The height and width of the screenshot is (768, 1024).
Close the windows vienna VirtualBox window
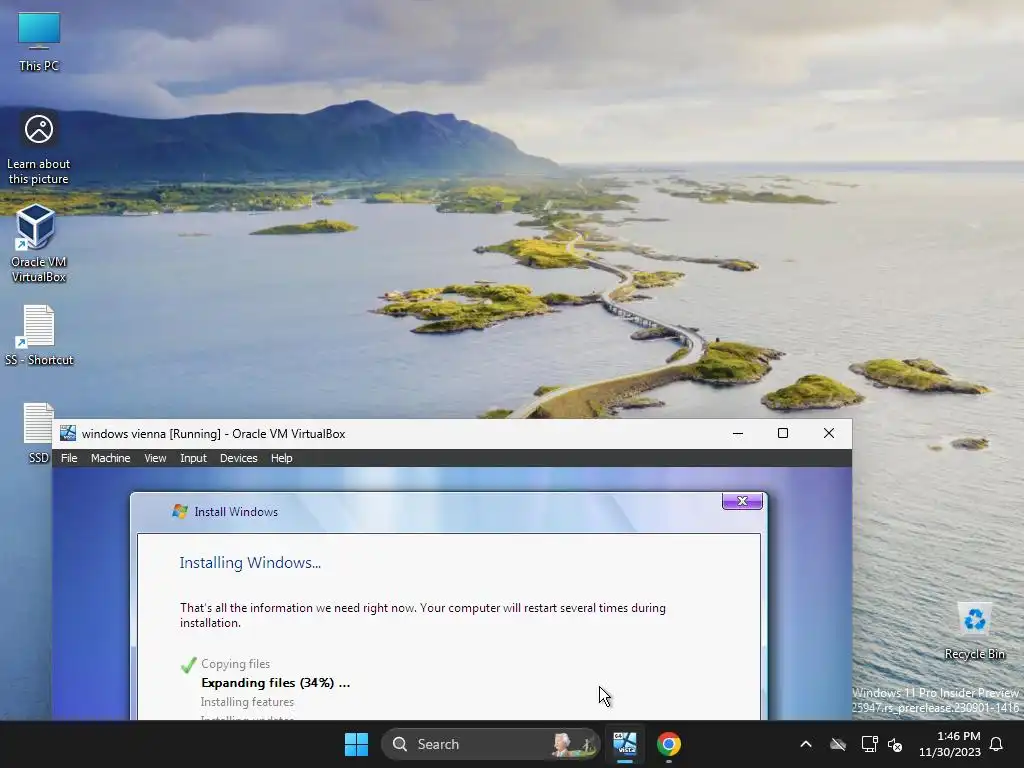(x=829, y=433)
